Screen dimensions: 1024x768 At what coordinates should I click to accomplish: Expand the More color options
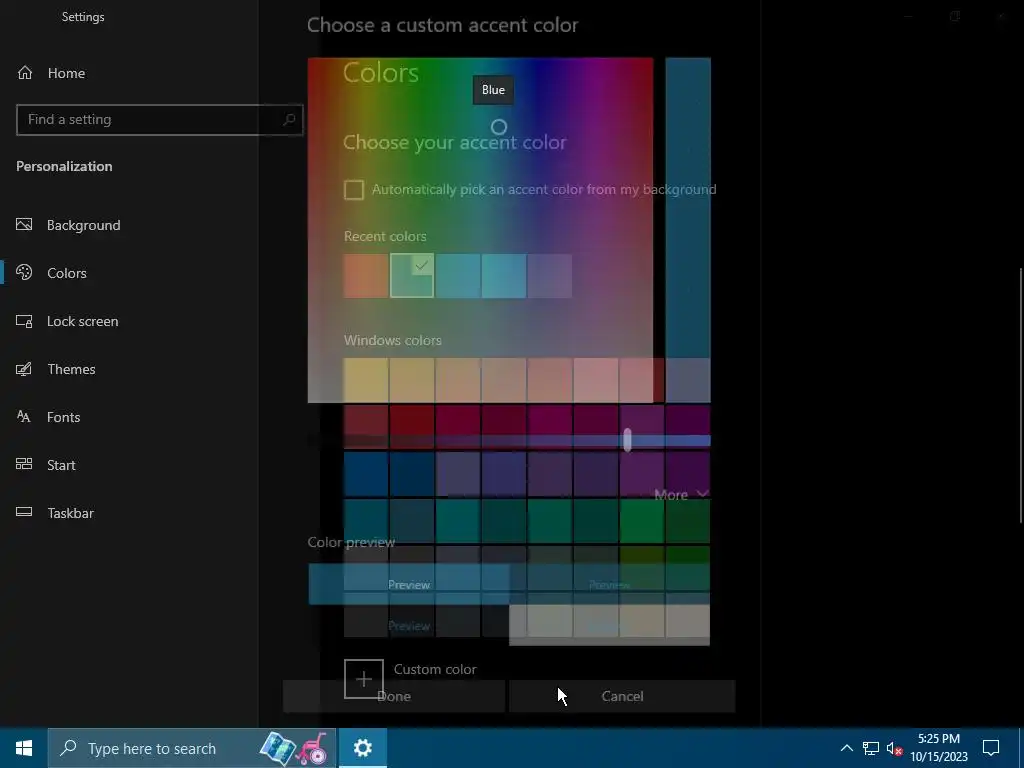(681, 495)
